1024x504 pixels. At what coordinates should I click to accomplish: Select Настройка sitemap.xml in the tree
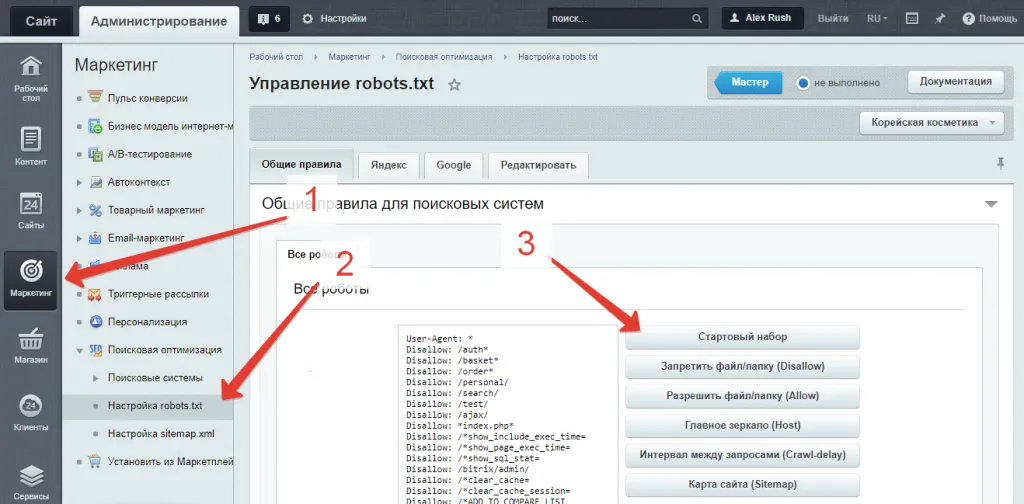[x=161, y=434]
